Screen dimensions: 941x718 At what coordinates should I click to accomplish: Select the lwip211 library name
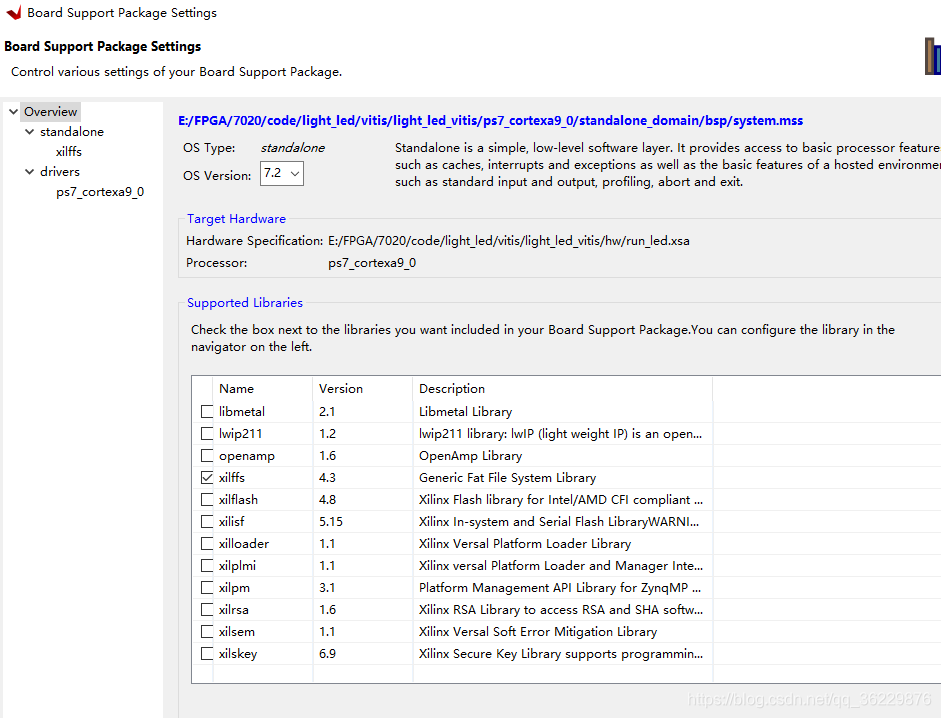click(241, 433)
